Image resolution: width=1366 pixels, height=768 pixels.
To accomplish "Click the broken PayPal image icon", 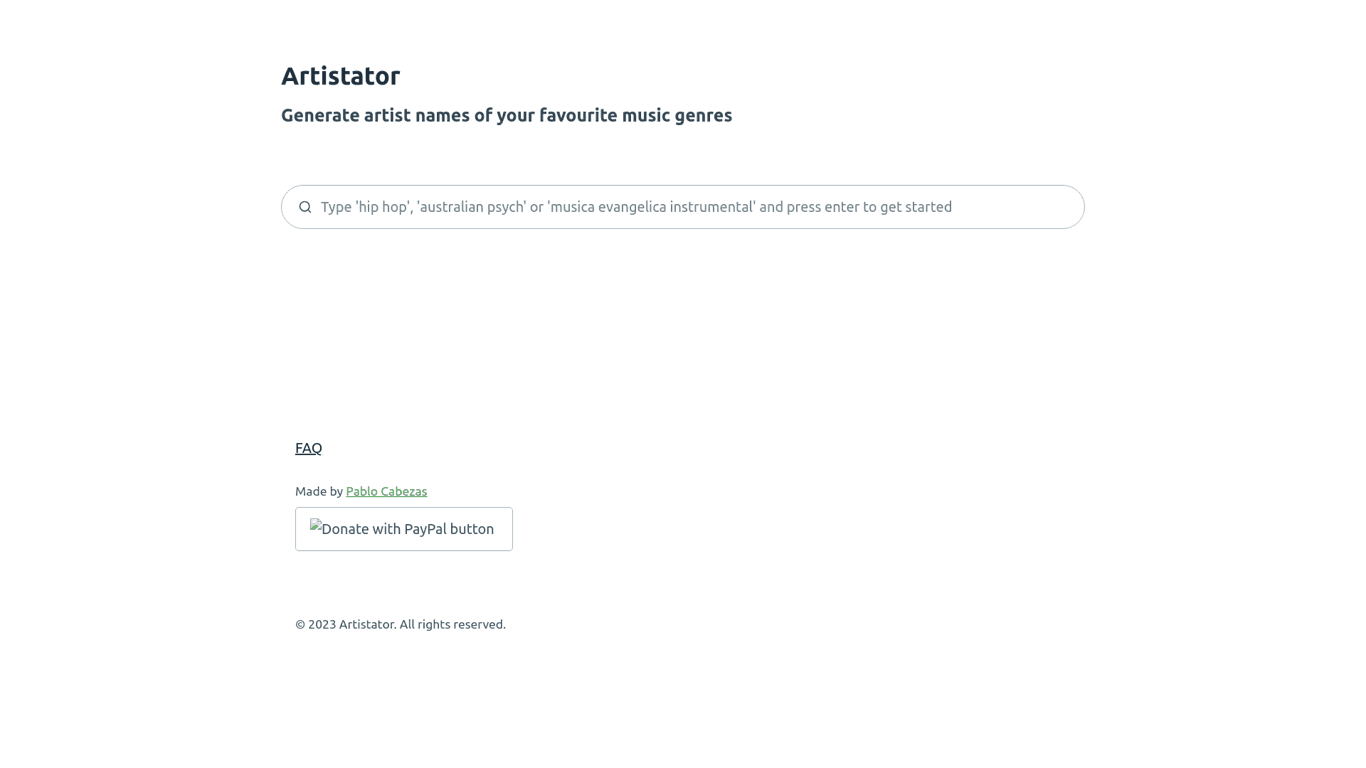I will (316, 526).
